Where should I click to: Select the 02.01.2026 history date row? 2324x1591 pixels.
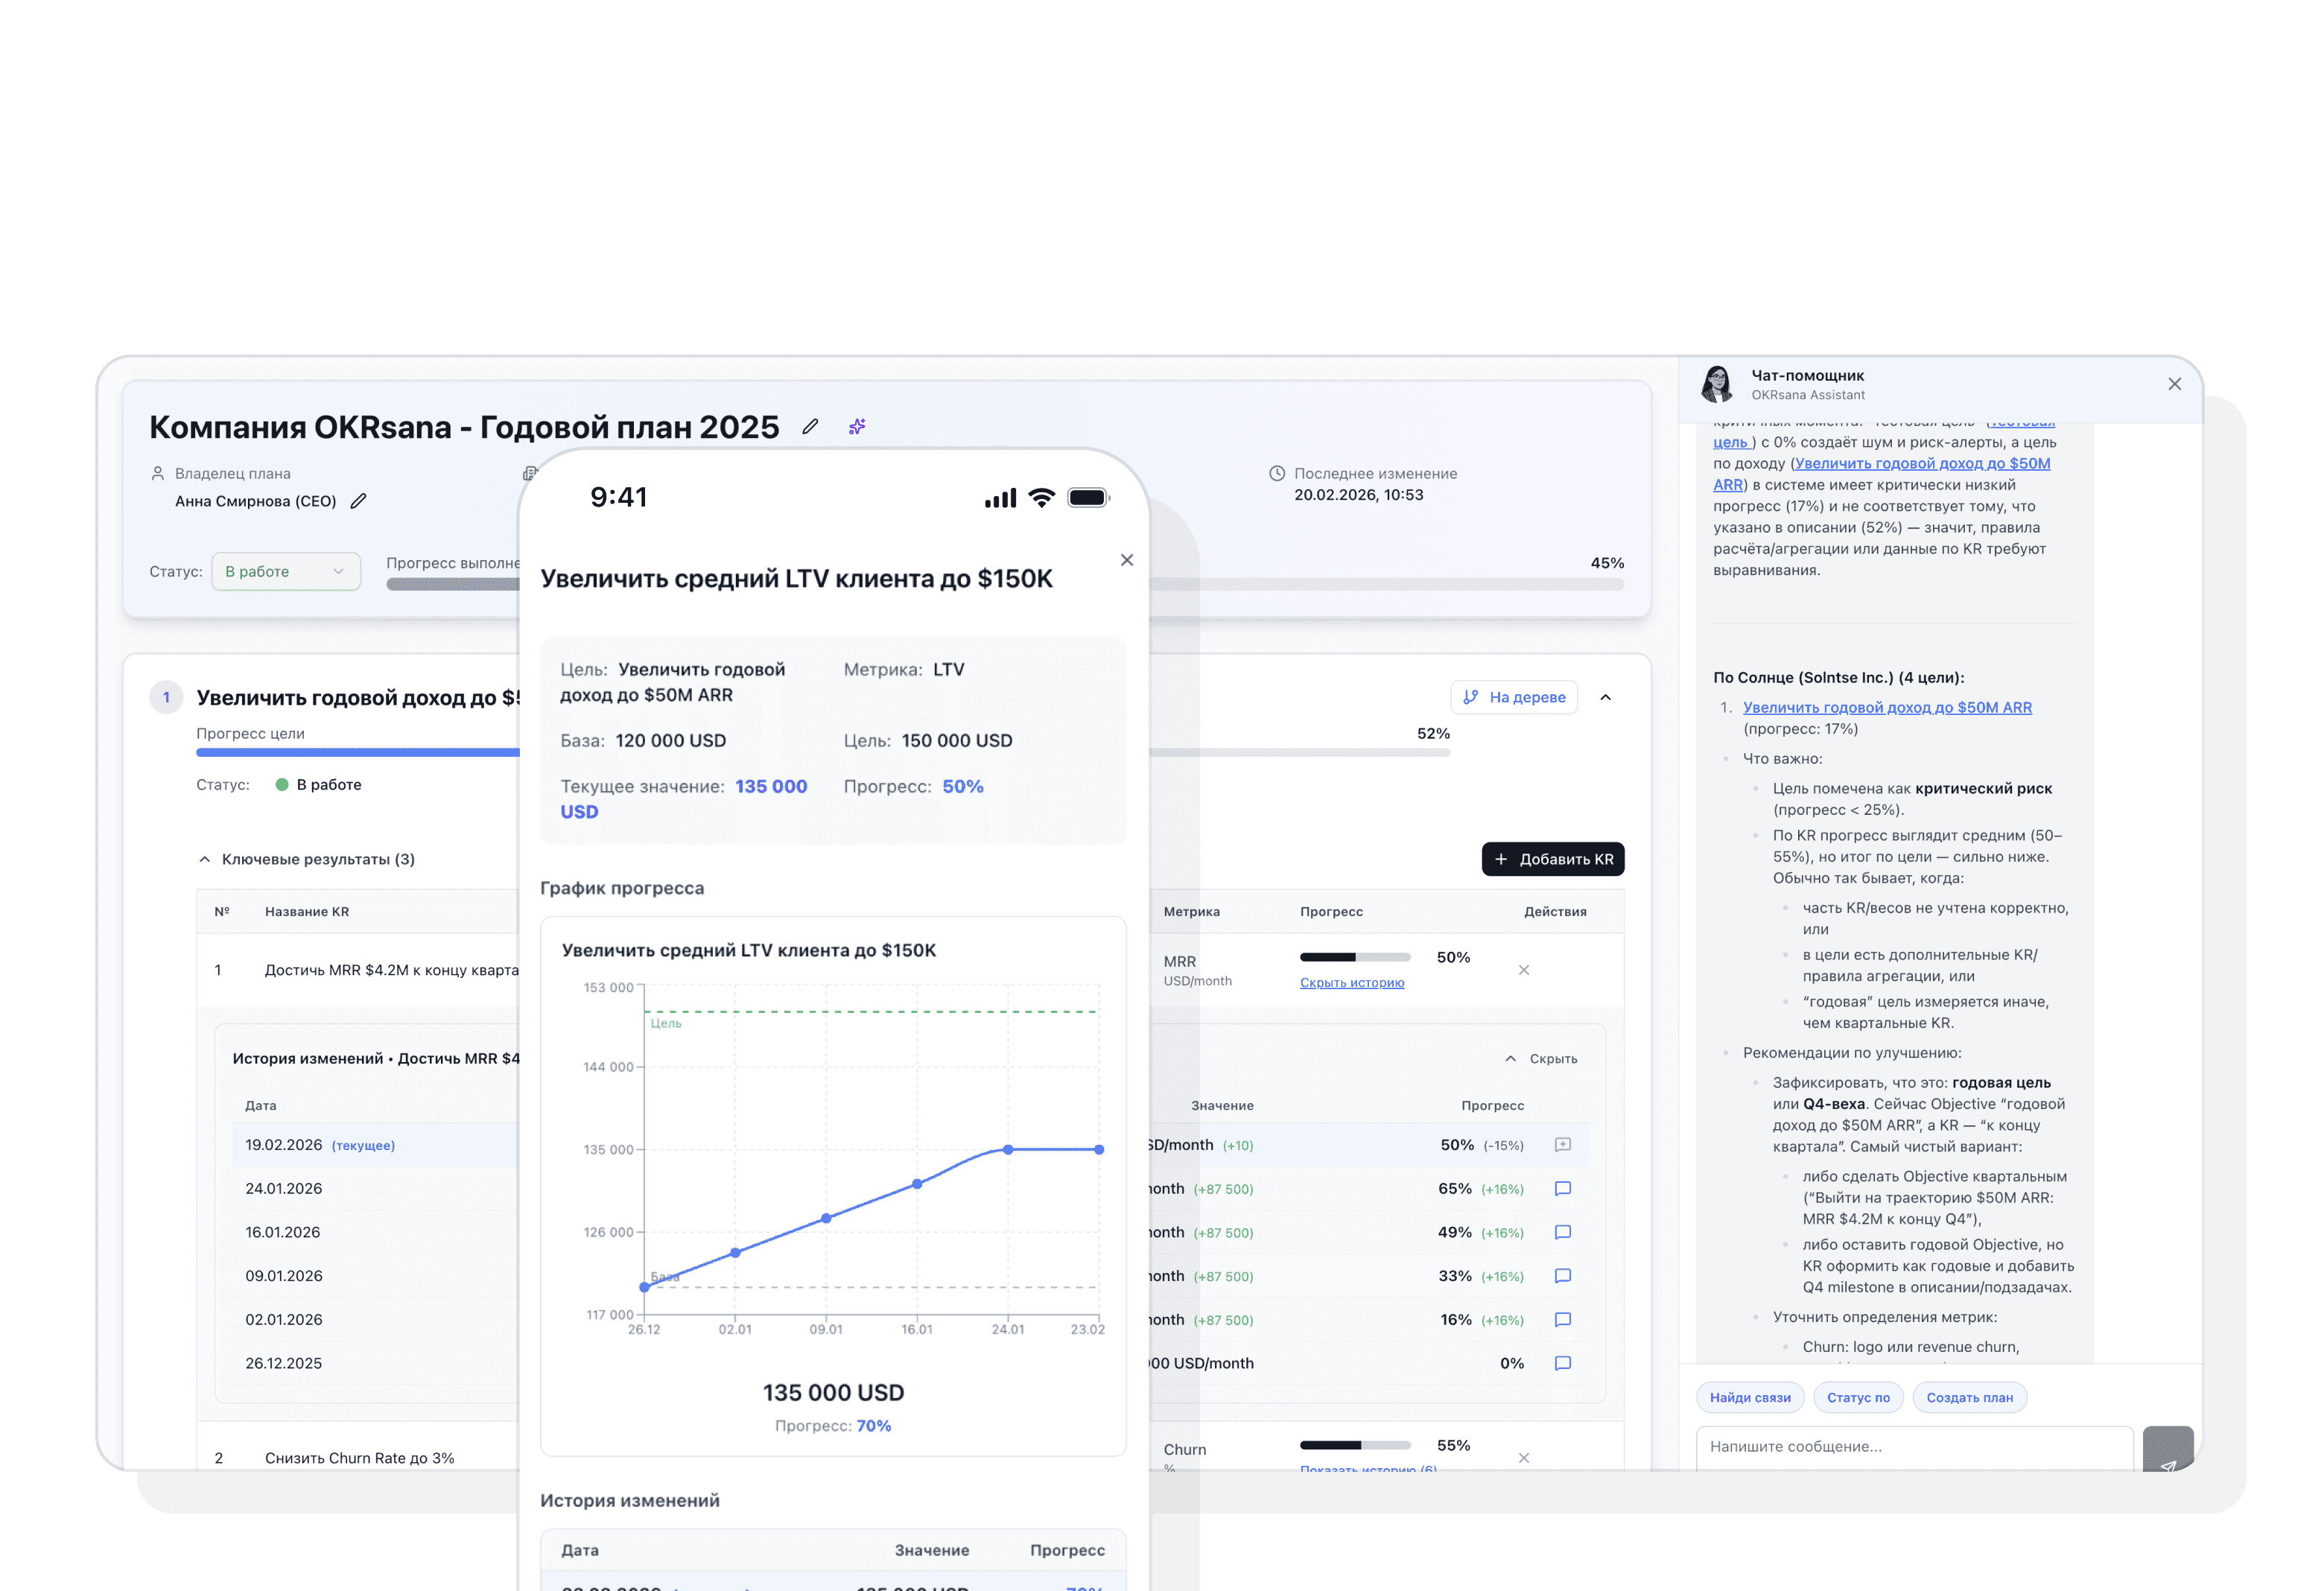284,1320
